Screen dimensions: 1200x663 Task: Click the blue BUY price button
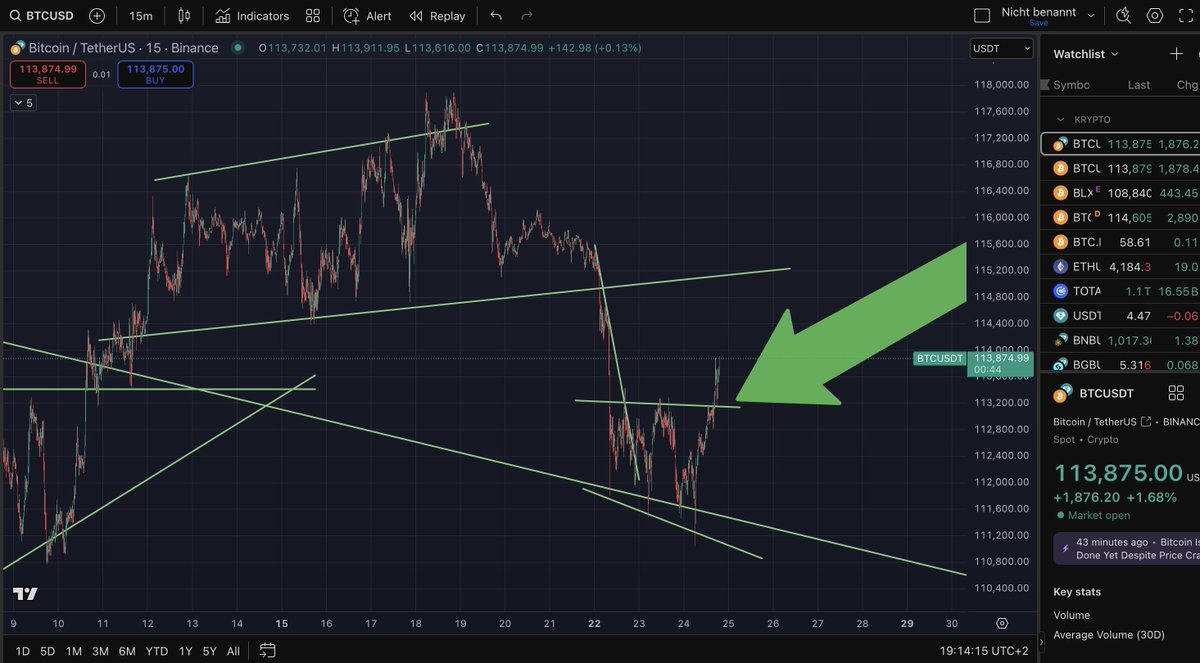click(x=155, y=74)
